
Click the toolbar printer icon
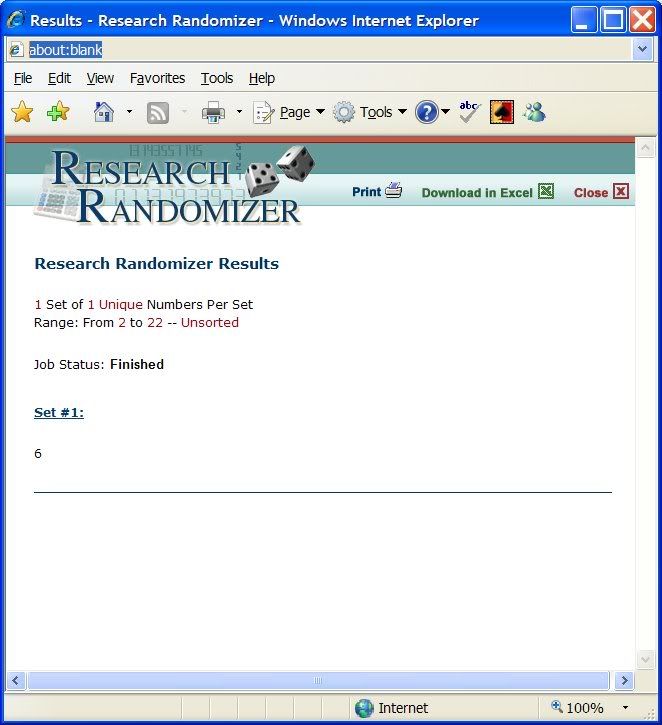(213, 112)
